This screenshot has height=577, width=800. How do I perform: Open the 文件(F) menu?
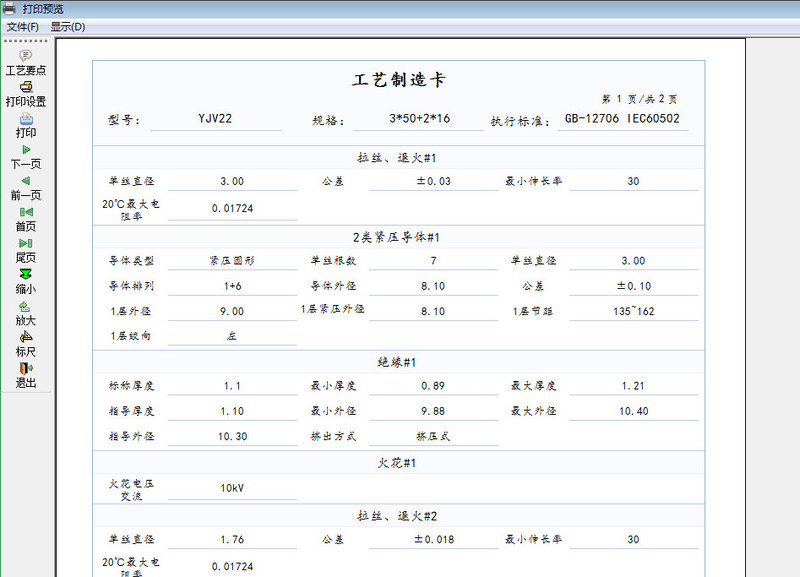point(22,27)
